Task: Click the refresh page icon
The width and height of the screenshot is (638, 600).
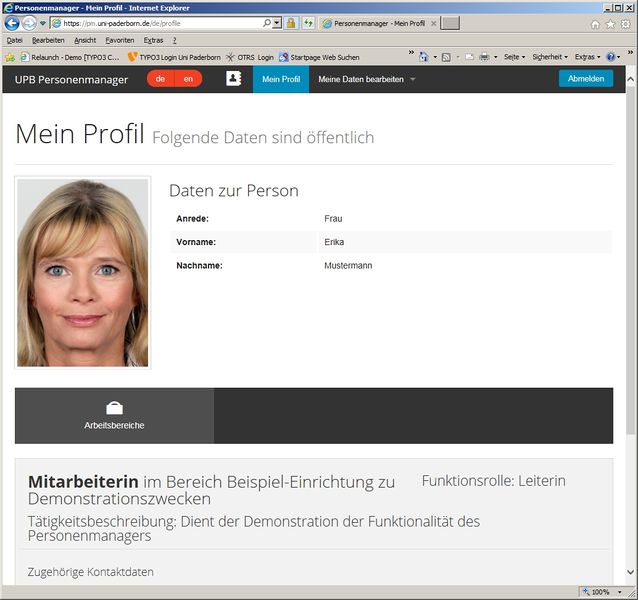Action: pyautogui.click(x=308, y=23)
